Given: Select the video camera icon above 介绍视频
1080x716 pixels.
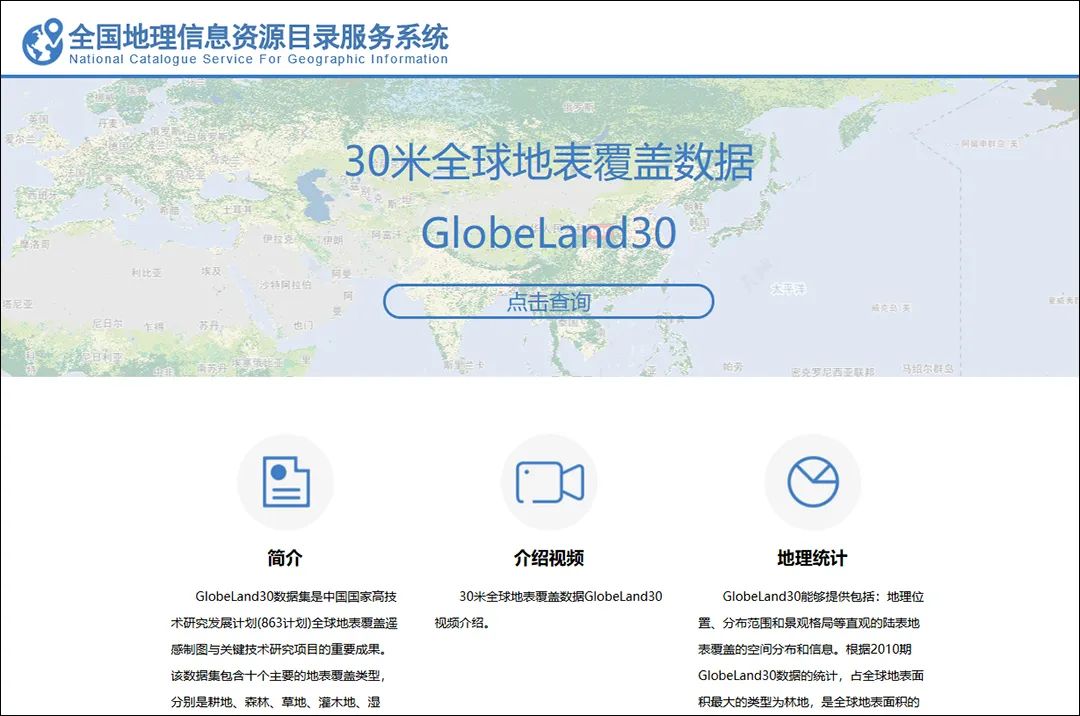Looking at the screenshot, I should pyautogui.click(x=549, y=481).
